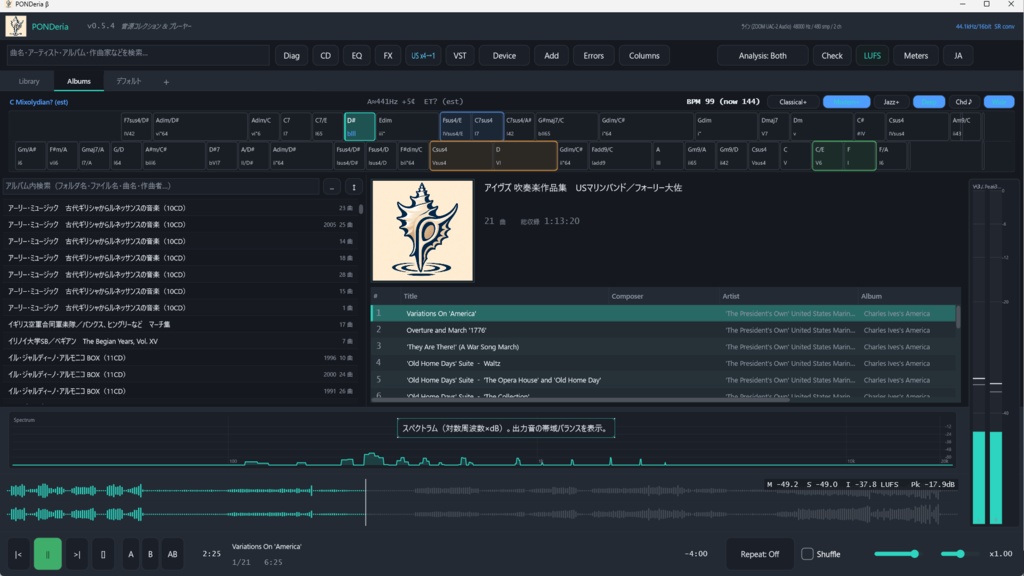The image size is (1024, 576).
Task: Select the Albums tab
Action: click(x=78, y=82)
